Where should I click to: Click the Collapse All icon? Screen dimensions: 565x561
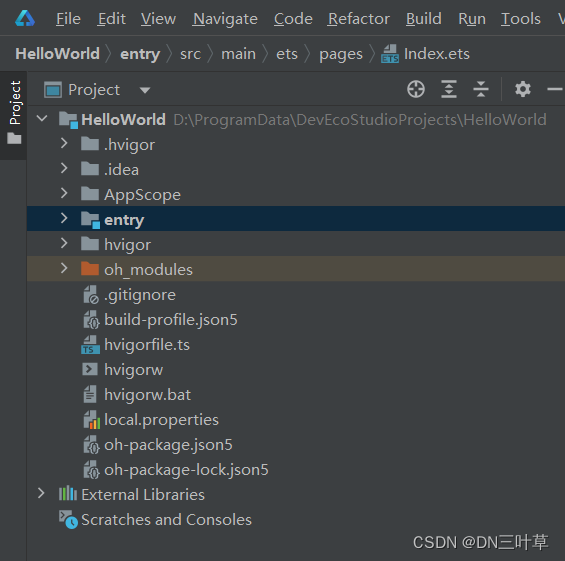(481, 89)
